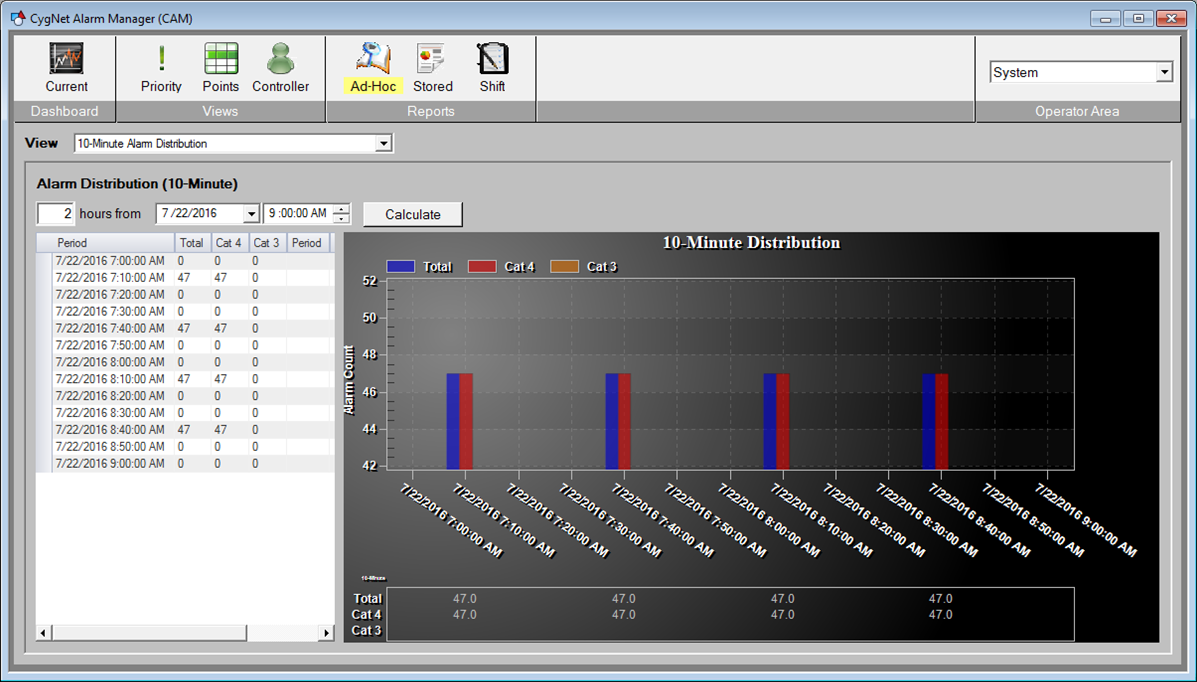Decrease the time with the down spinner
The width and height of the screenshot is (1197, 682).
(x=342, y=219)
